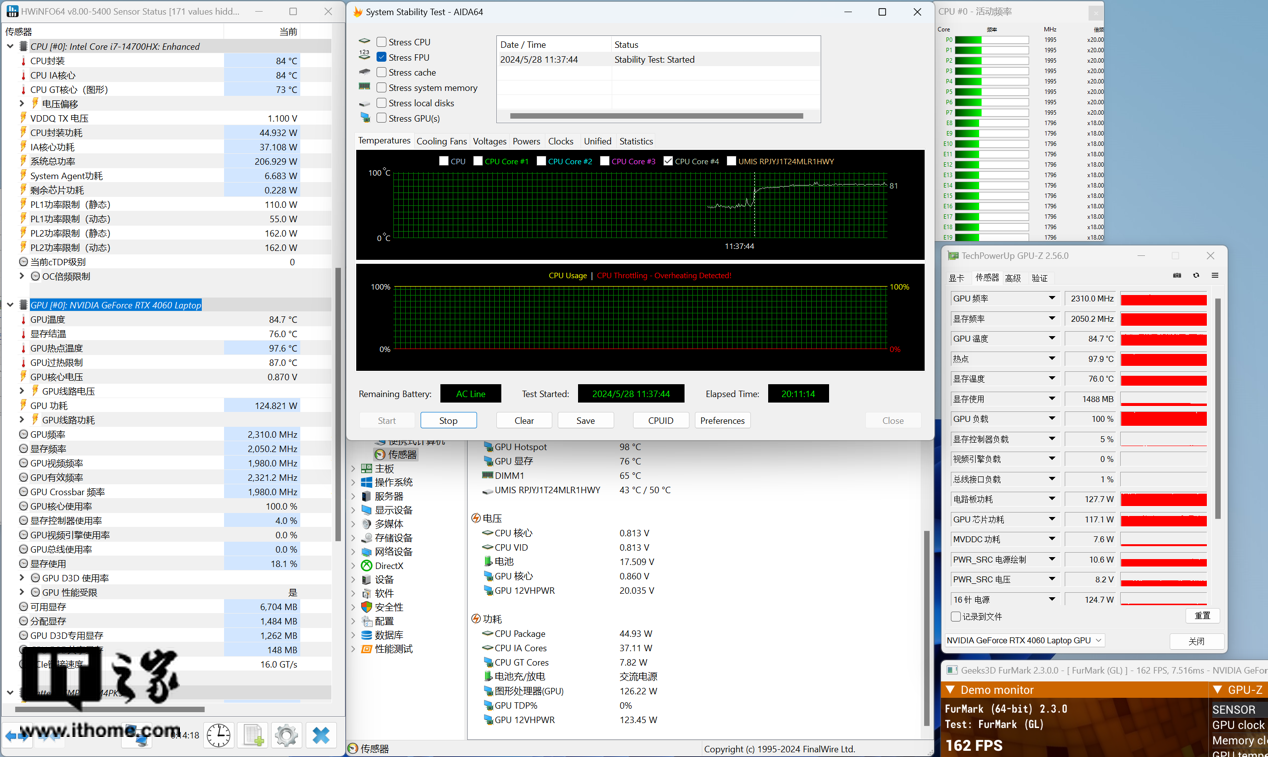Open the GPU 温度 sensor dropdown arrow
This screenshot has height=757, width=1268.
1051,339
